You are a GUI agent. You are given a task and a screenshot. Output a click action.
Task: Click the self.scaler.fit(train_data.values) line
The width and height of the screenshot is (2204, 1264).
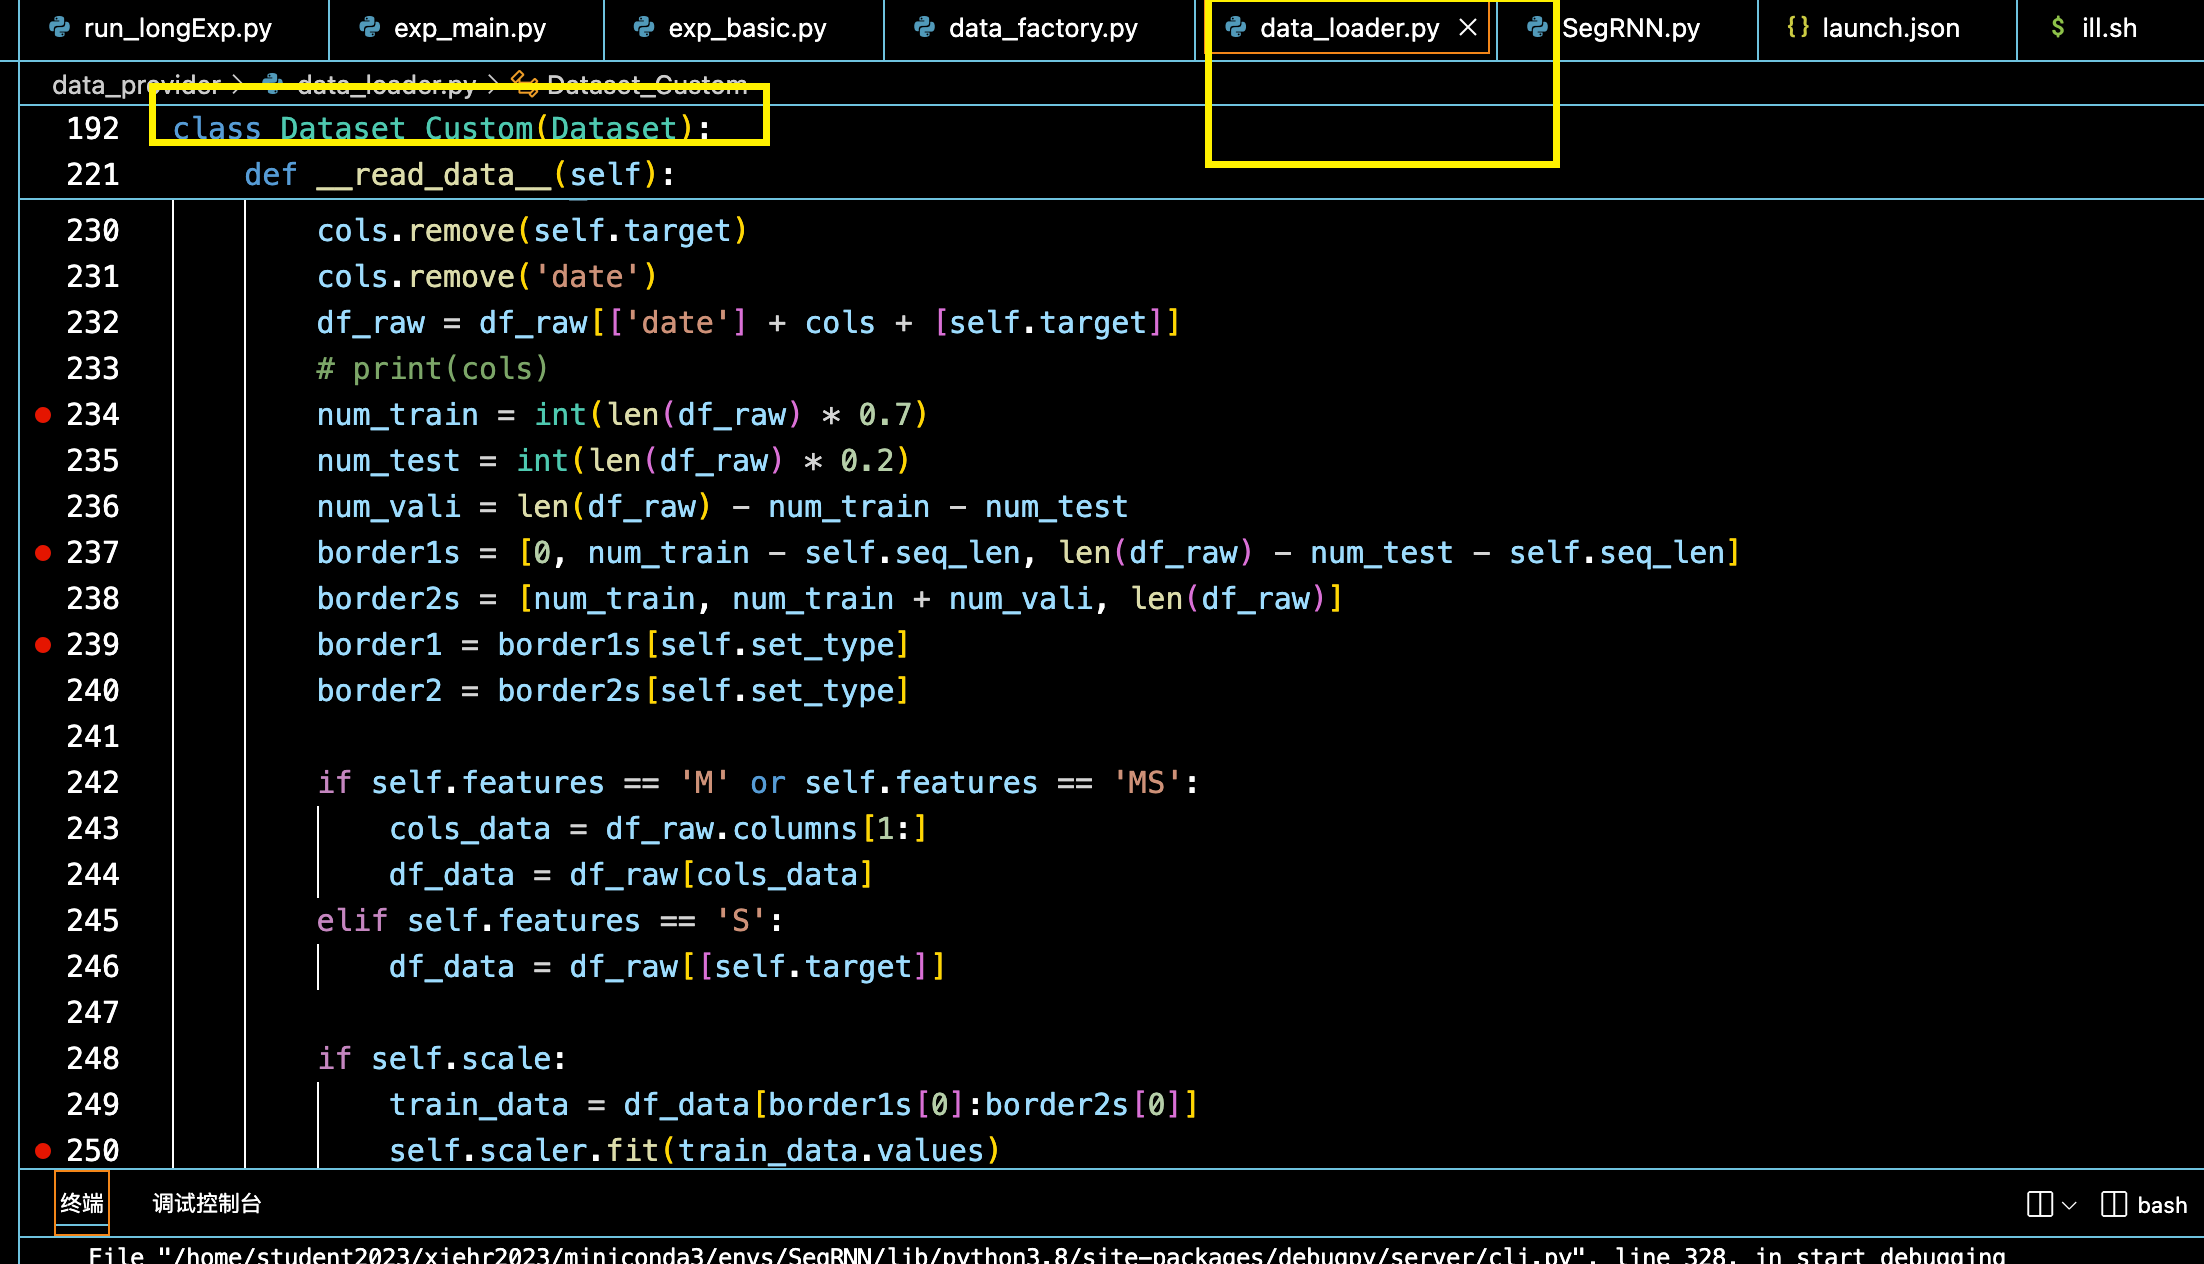(x=694, y=1151)
